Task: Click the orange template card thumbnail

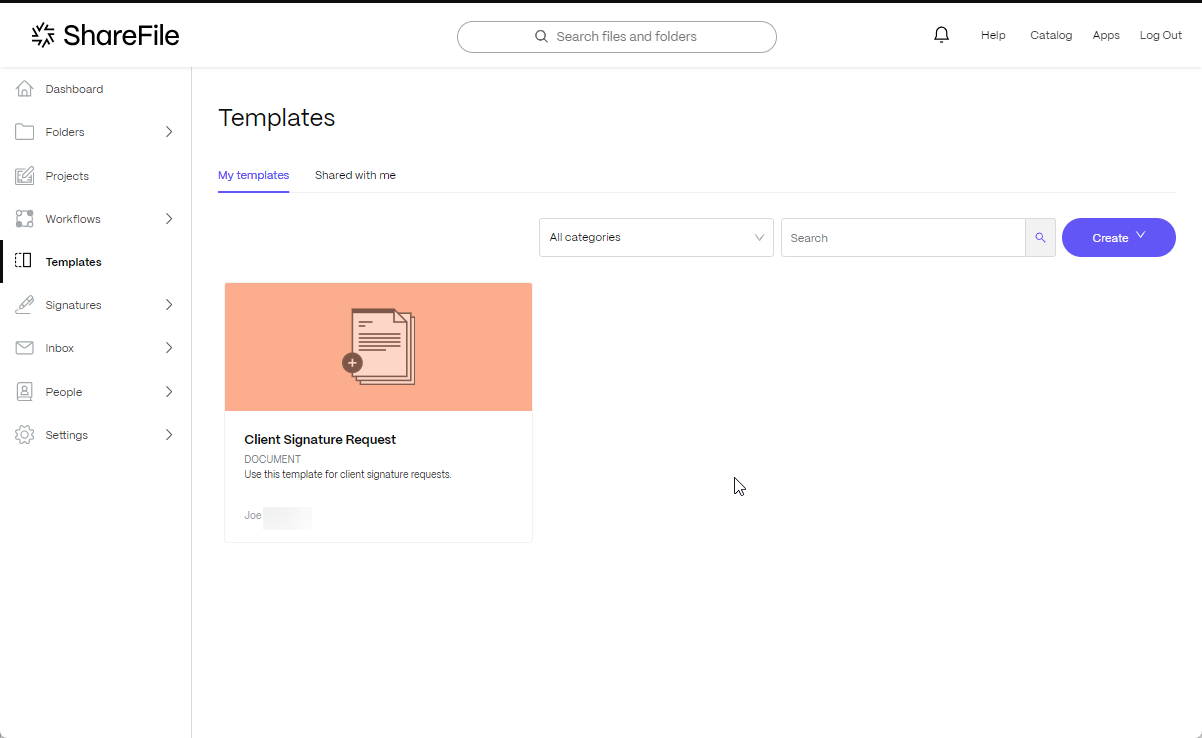Action: pyautogui.click(x=379, y=347)
